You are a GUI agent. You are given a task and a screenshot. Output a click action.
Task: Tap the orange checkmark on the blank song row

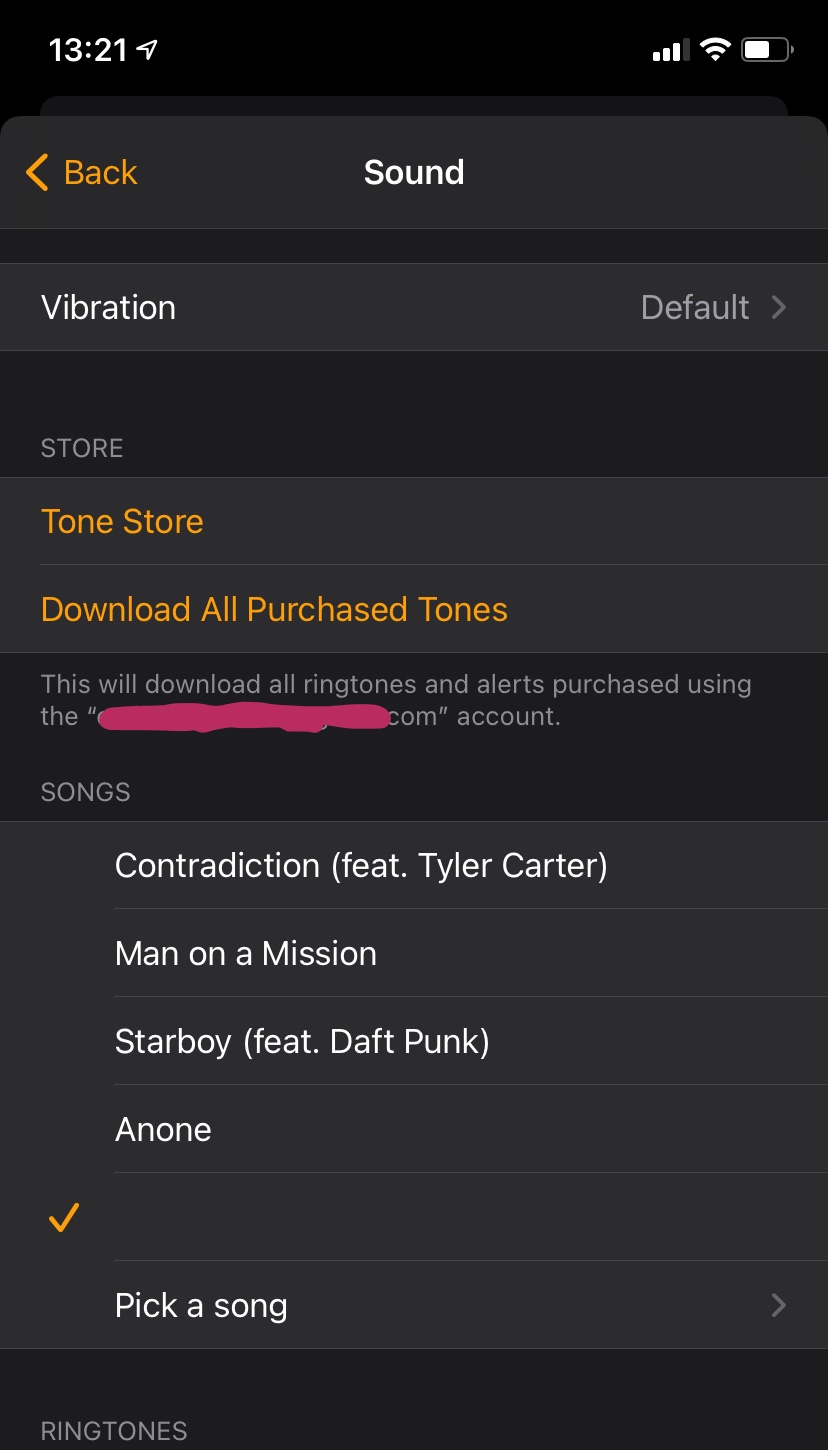click(63, 1217)
